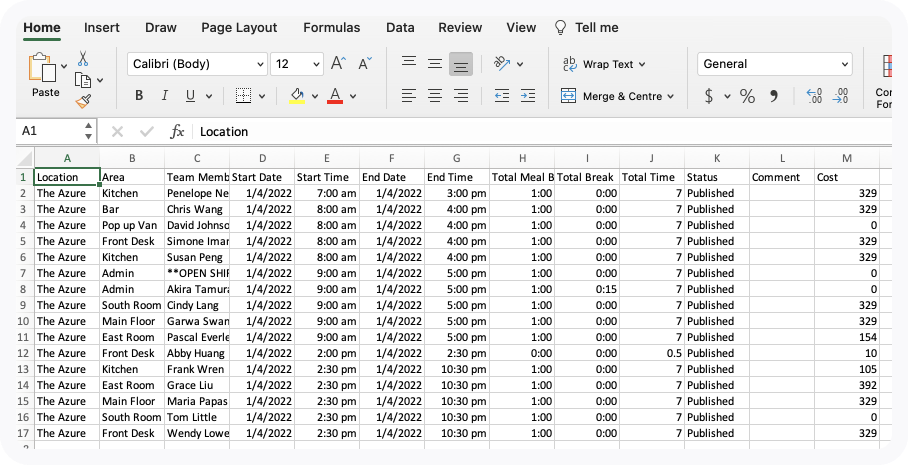Click the Cut scissors icon
The height and width of the screenshot is (465, 908).
pyautogui.click(x=83, y=58)
